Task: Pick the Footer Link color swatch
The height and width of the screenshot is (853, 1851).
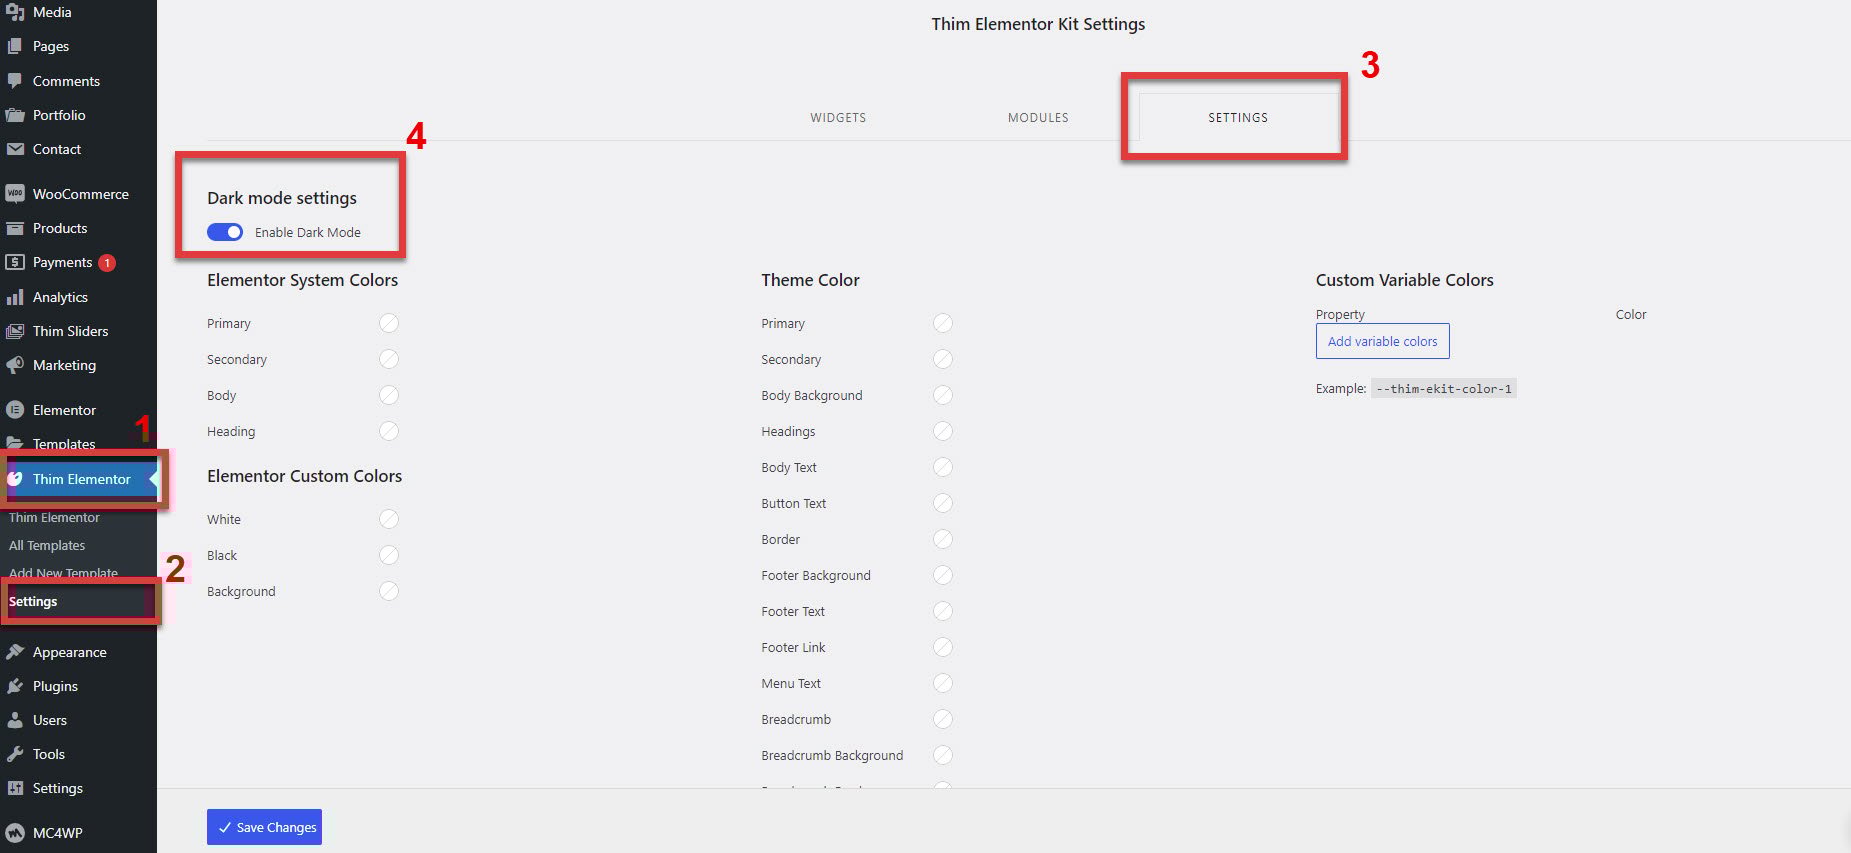Action: point(943,647)
